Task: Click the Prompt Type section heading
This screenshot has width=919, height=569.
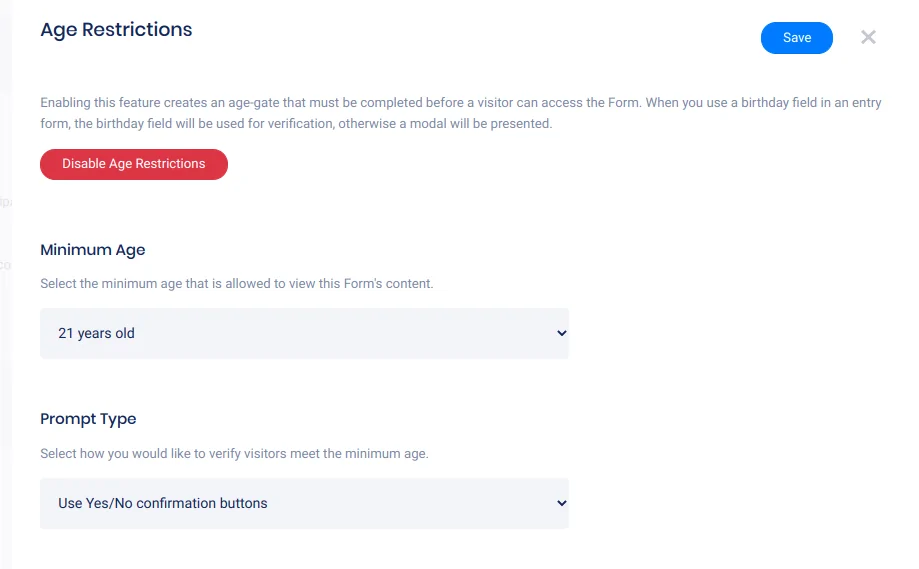Action: click(x=88, y=419)
